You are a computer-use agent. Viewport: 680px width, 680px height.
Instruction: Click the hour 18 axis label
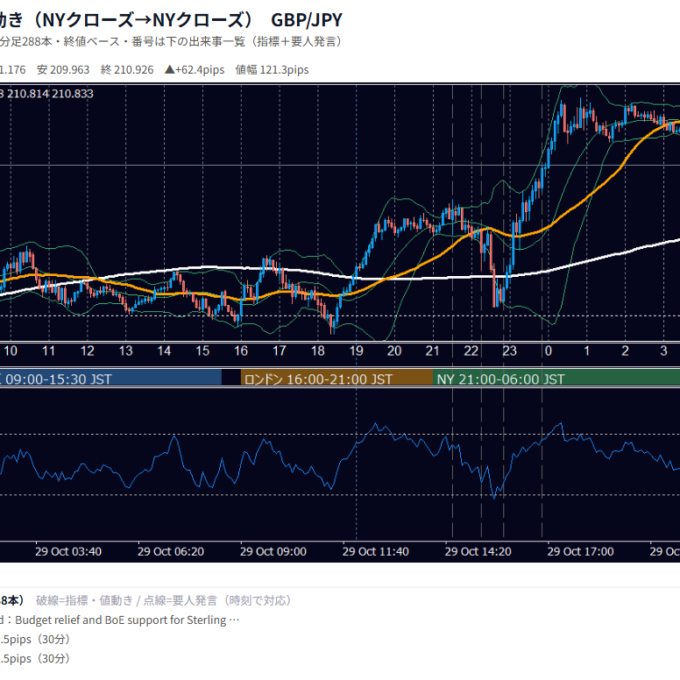318,351
